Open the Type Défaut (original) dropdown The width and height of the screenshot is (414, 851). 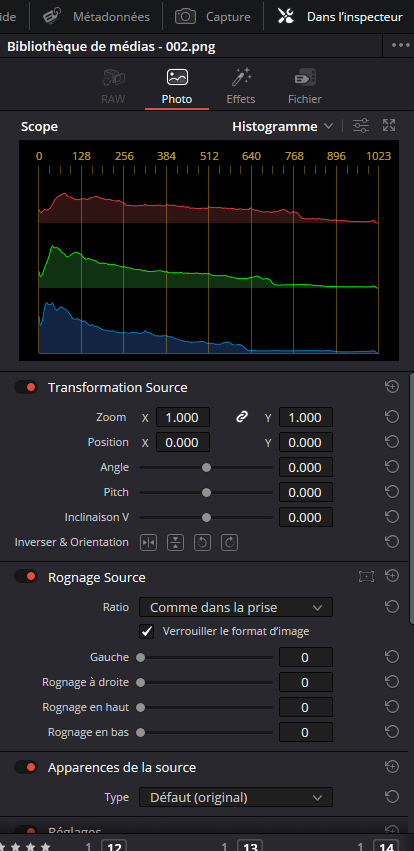(x=236, y=797)
